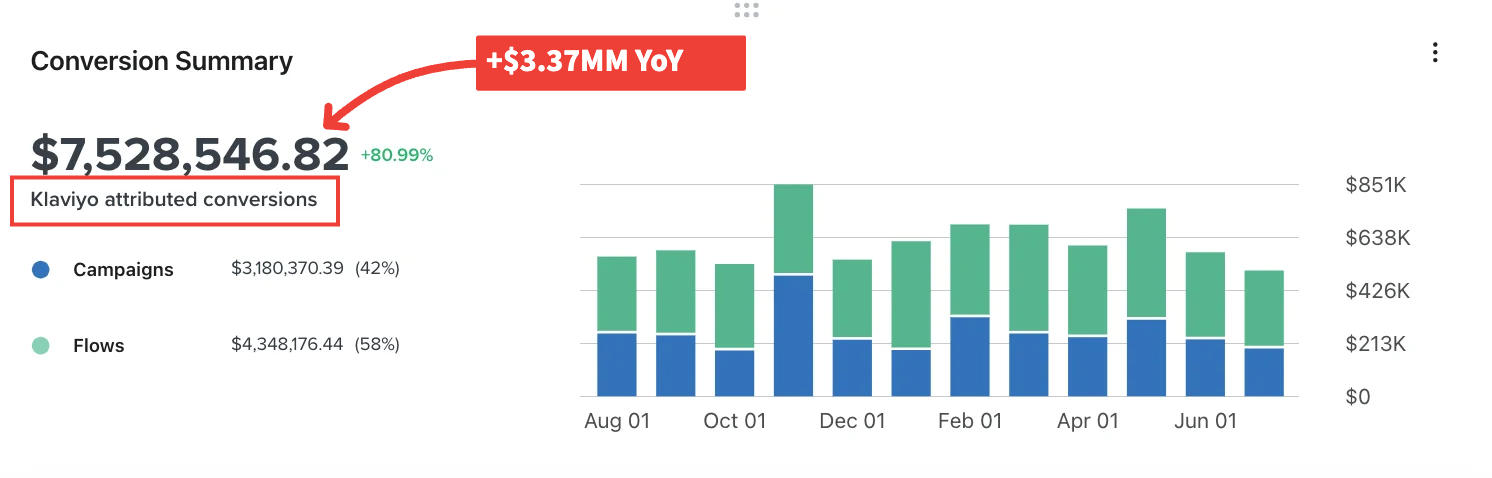Click green segment of Dec 01 bar
This screenshot has height=478, width=1492.
853,298
